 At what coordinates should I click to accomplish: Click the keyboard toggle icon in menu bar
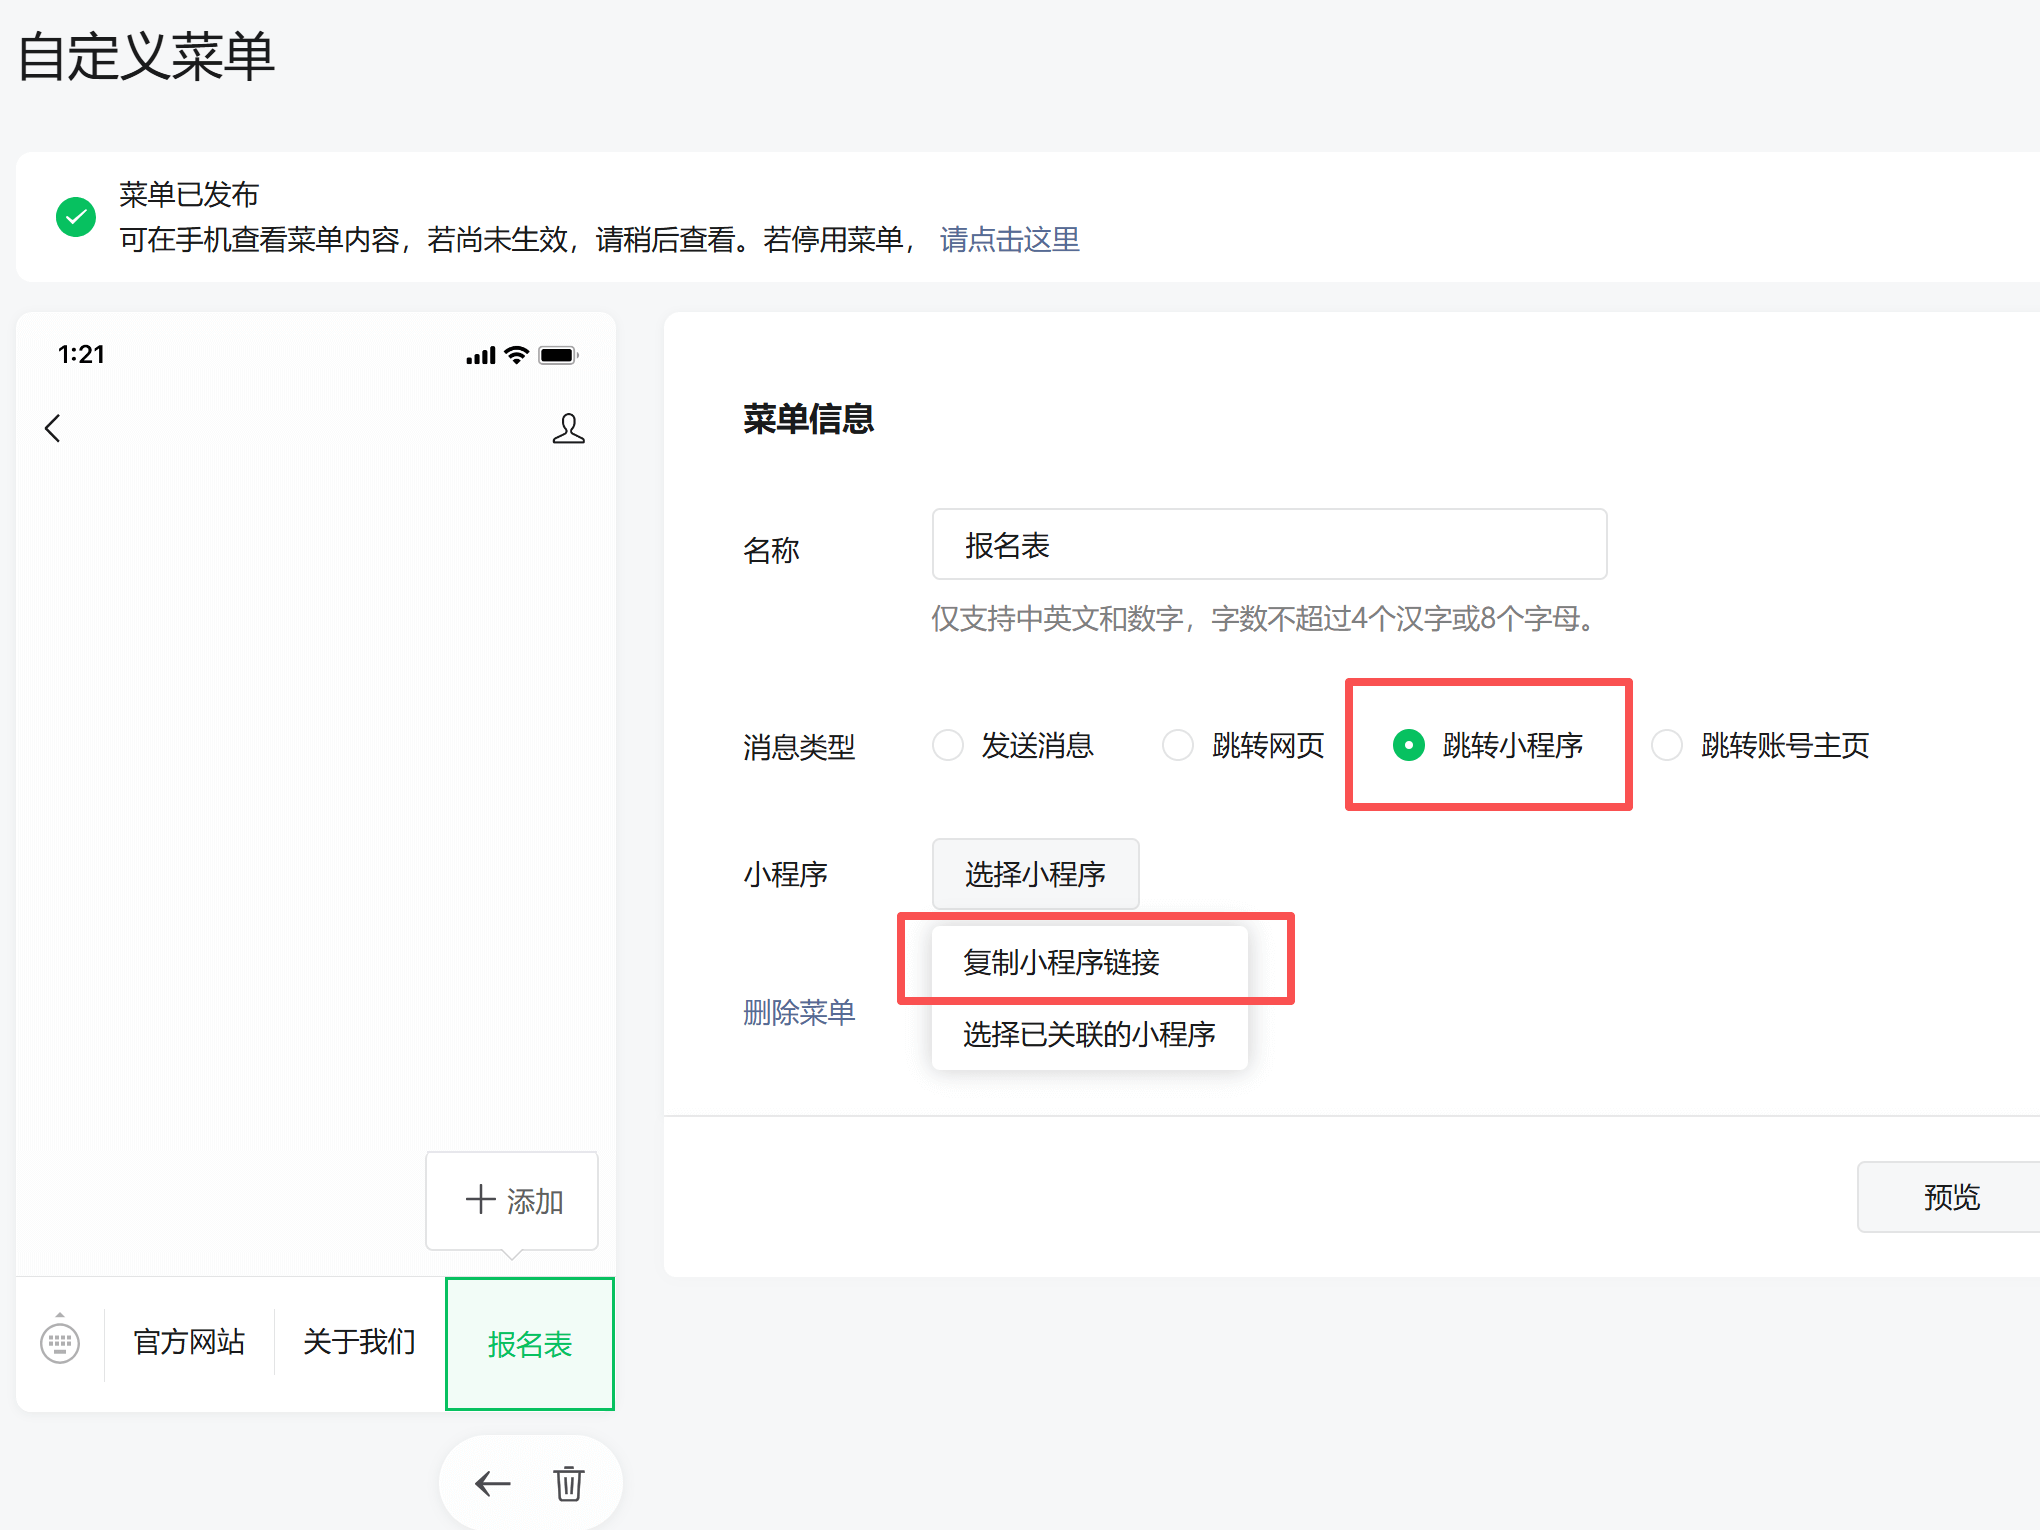click(x=60, y=1342)
